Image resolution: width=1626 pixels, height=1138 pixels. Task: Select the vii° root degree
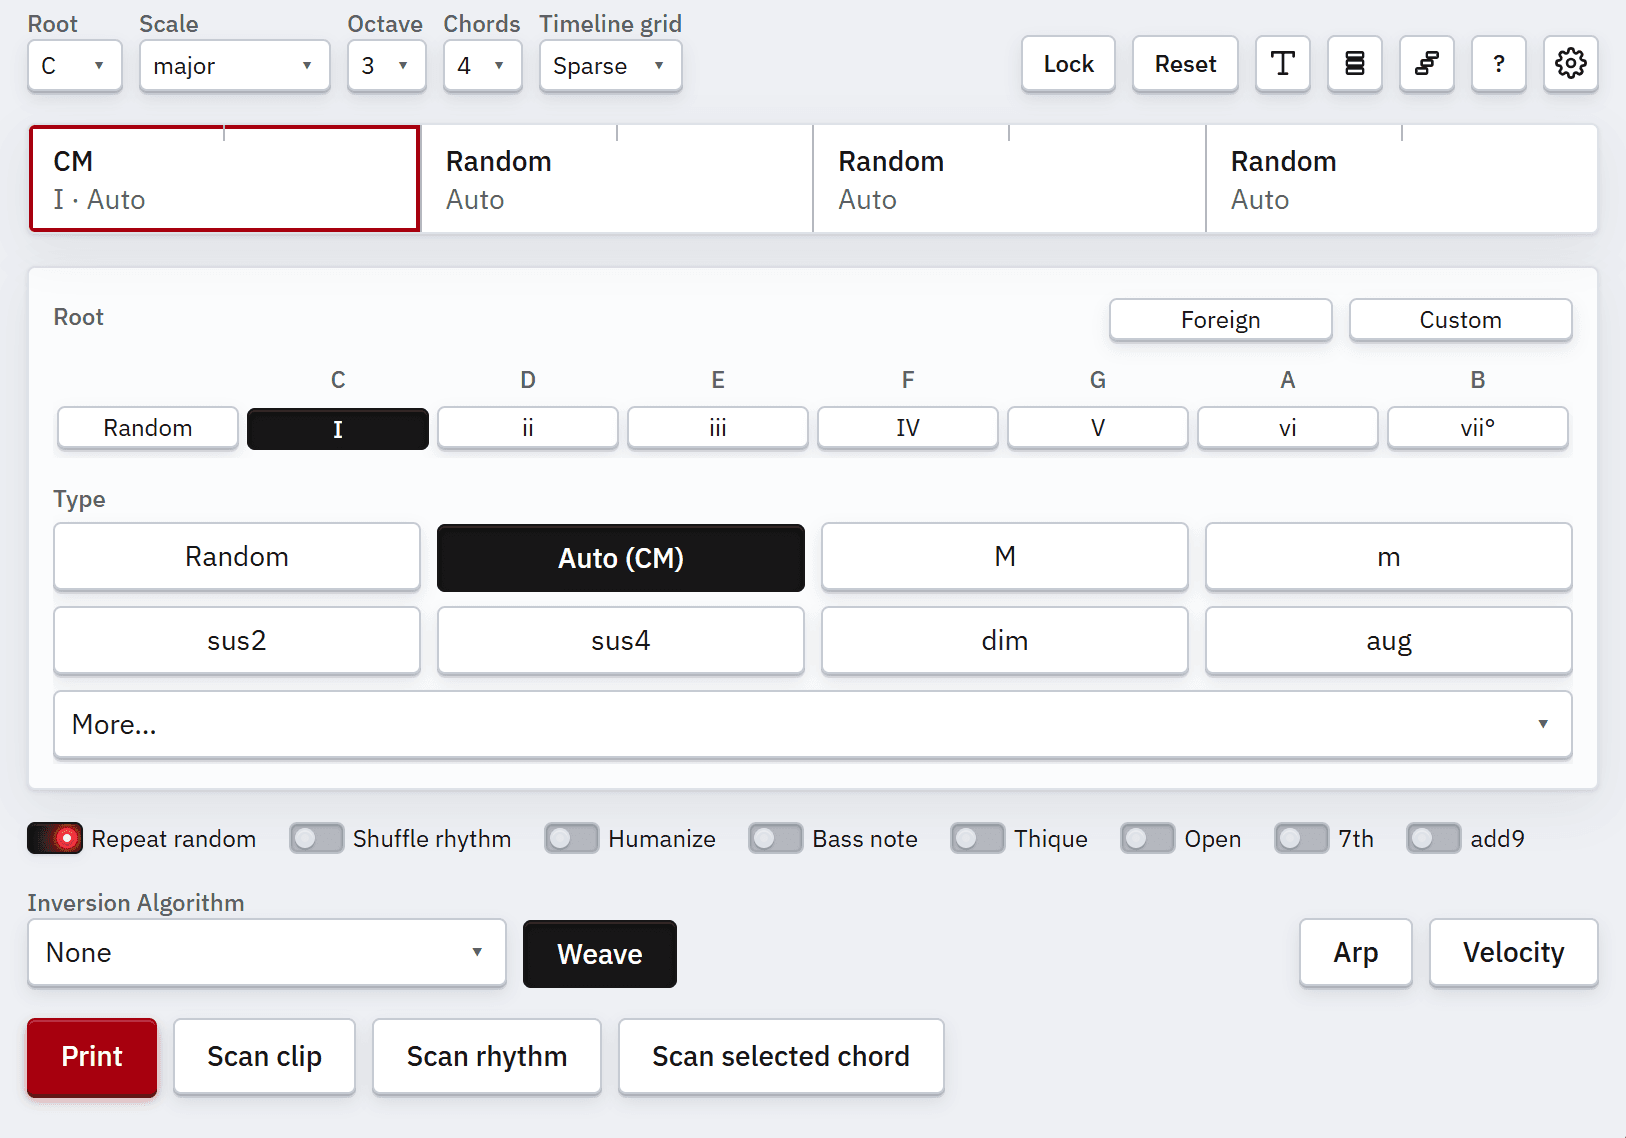(1478, 428)
